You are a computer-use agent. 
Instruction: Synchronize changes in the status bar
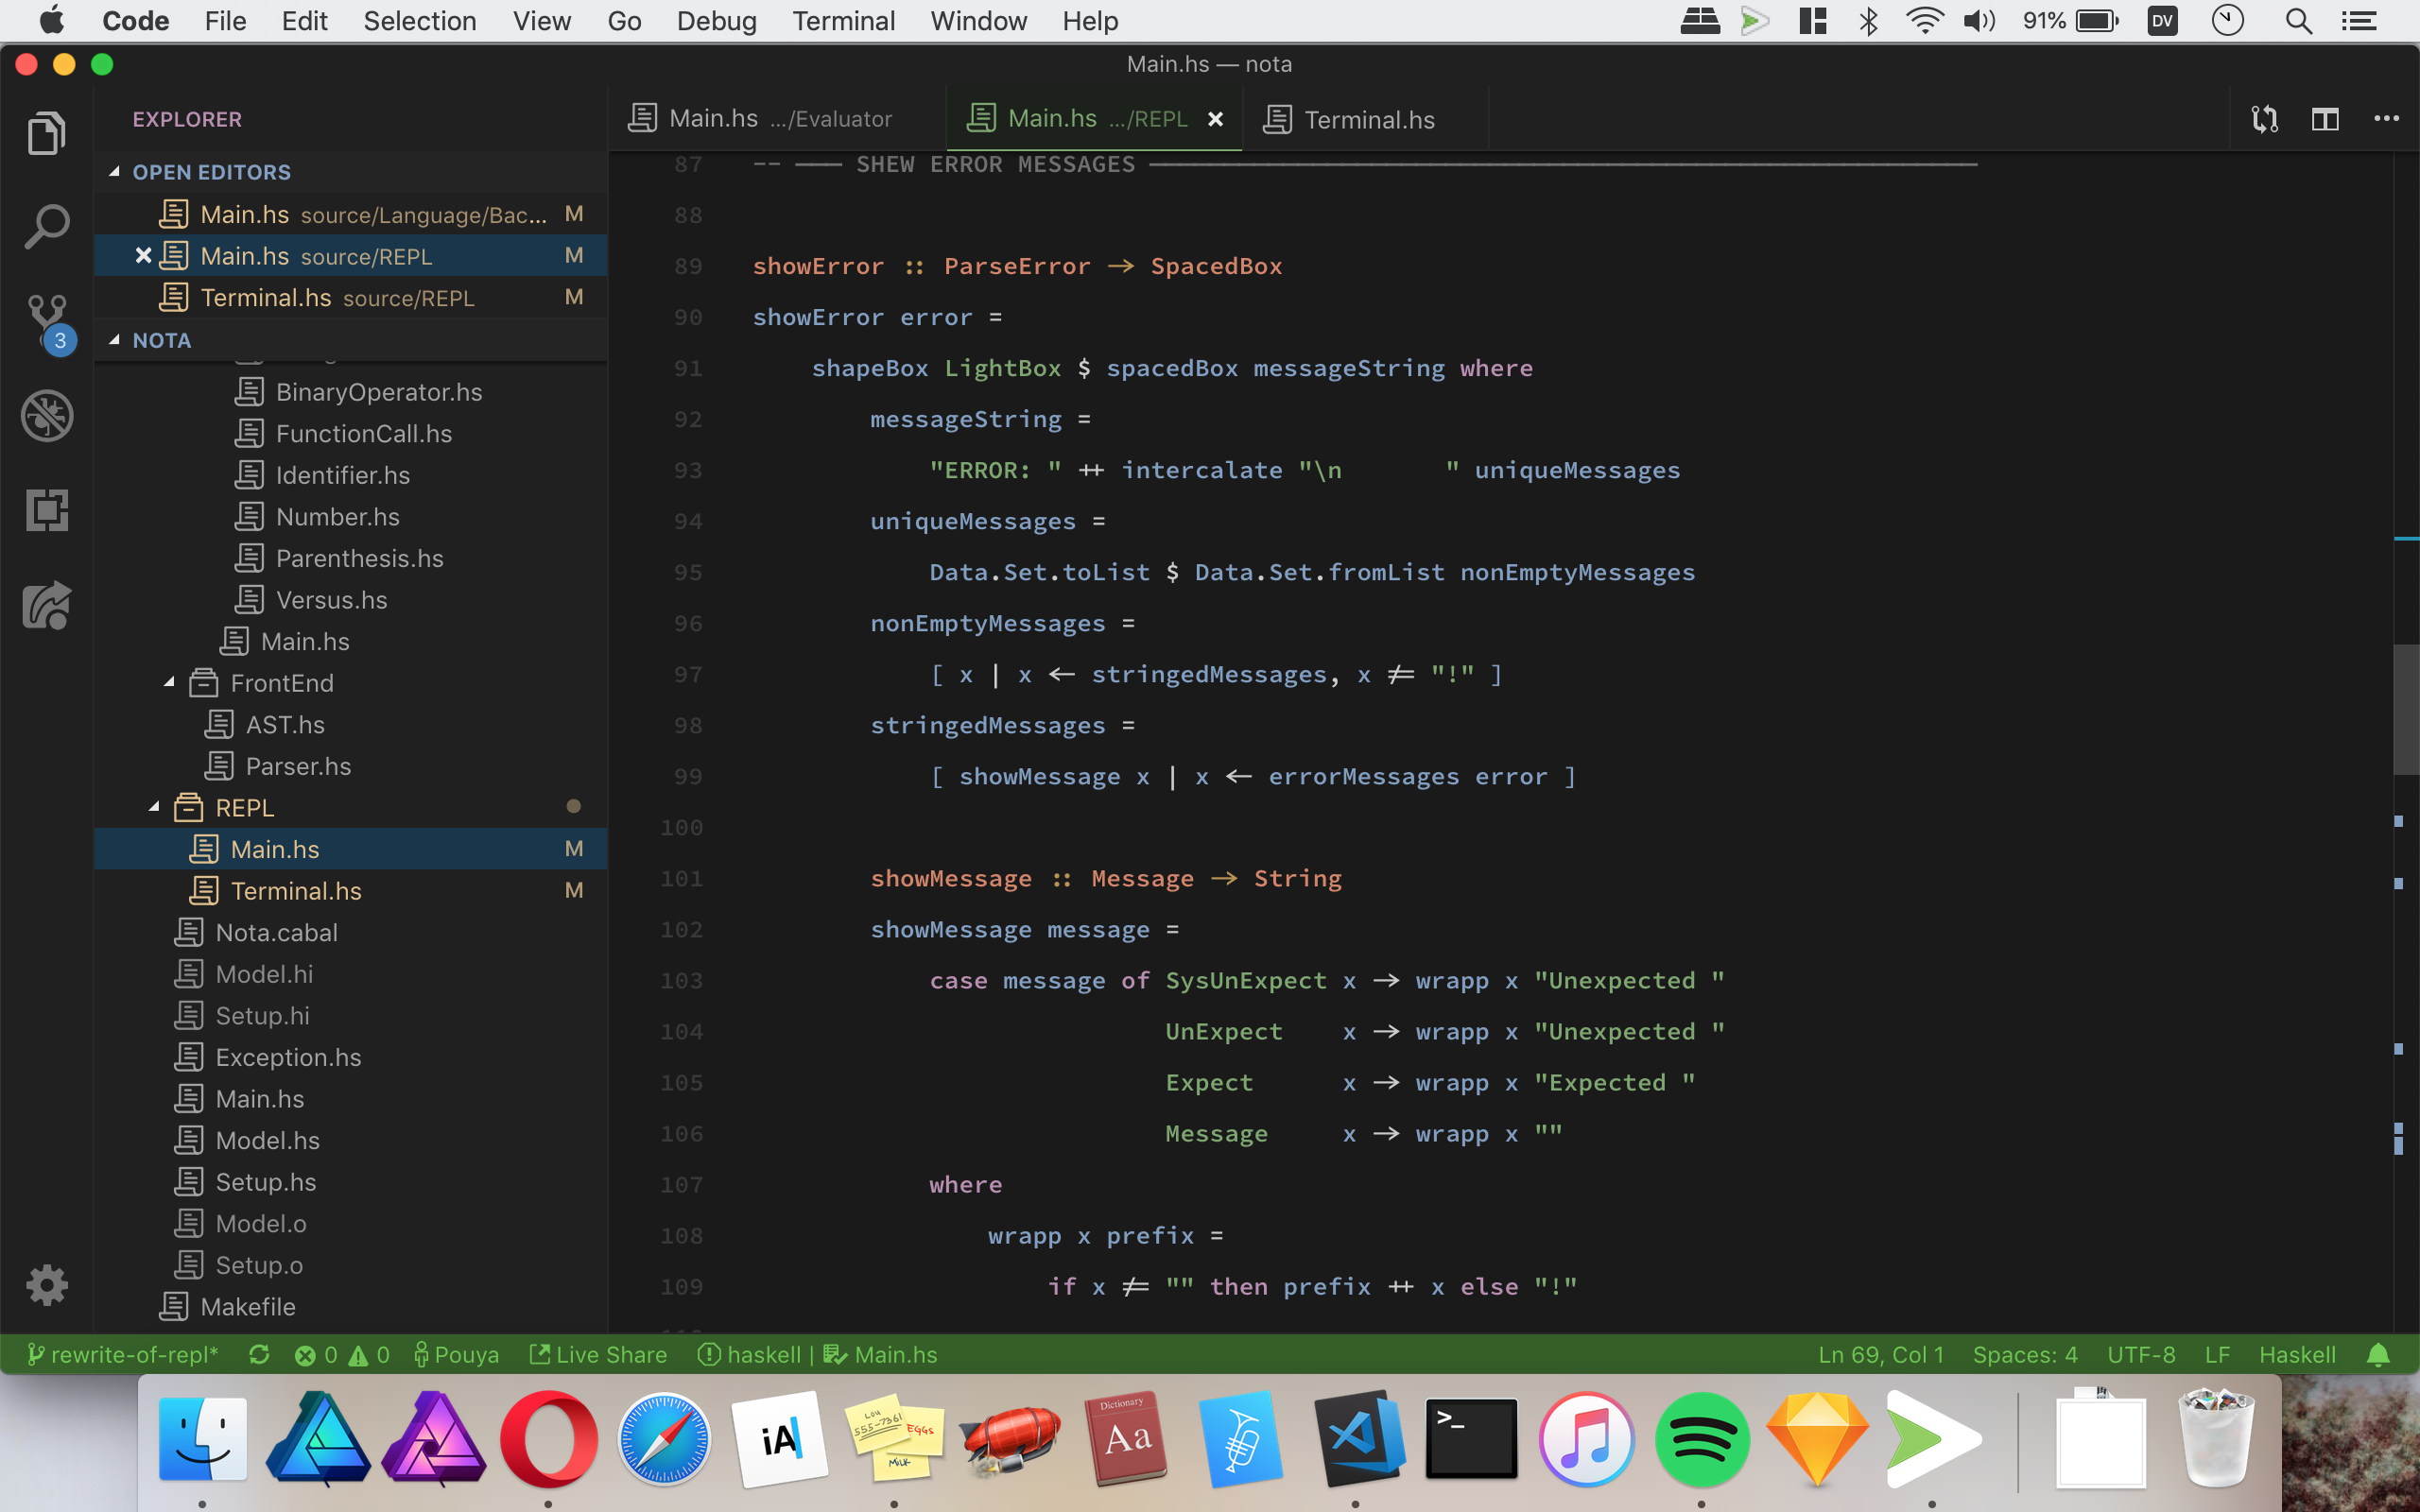(259, 1355)
